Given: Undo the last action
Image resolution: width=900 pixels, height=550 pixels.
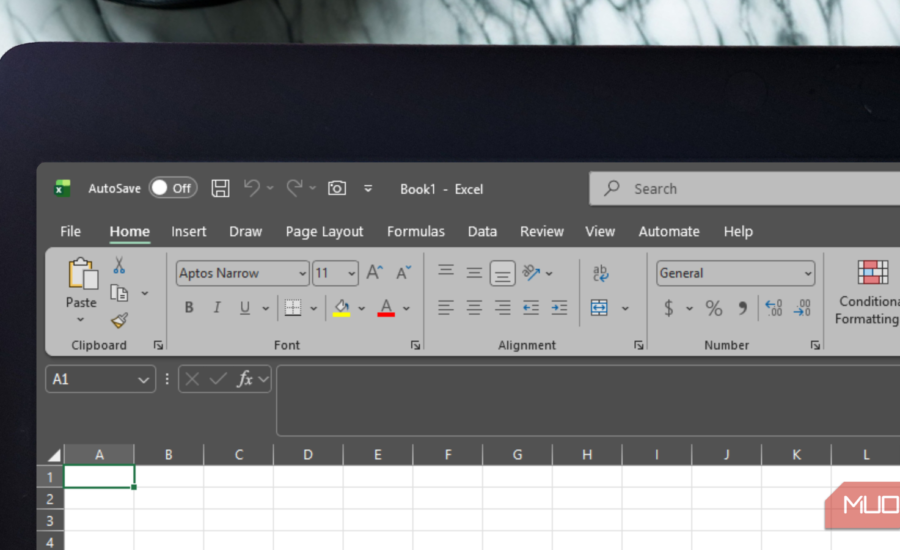Looking at the screenshot, I should (252, 188).
